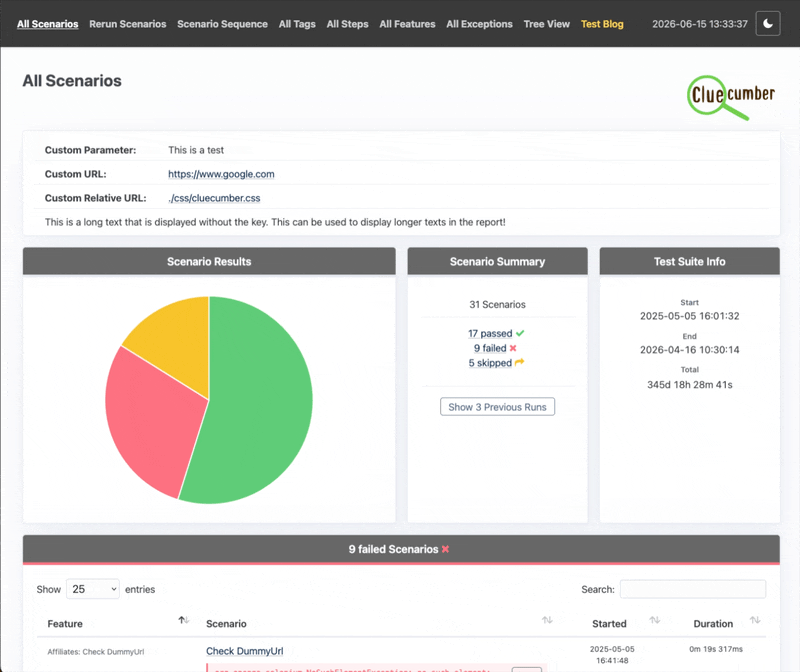This screenshot has height=672, width=800.
Task: Click the 31 Scenarios text
Action: [497, 304]
